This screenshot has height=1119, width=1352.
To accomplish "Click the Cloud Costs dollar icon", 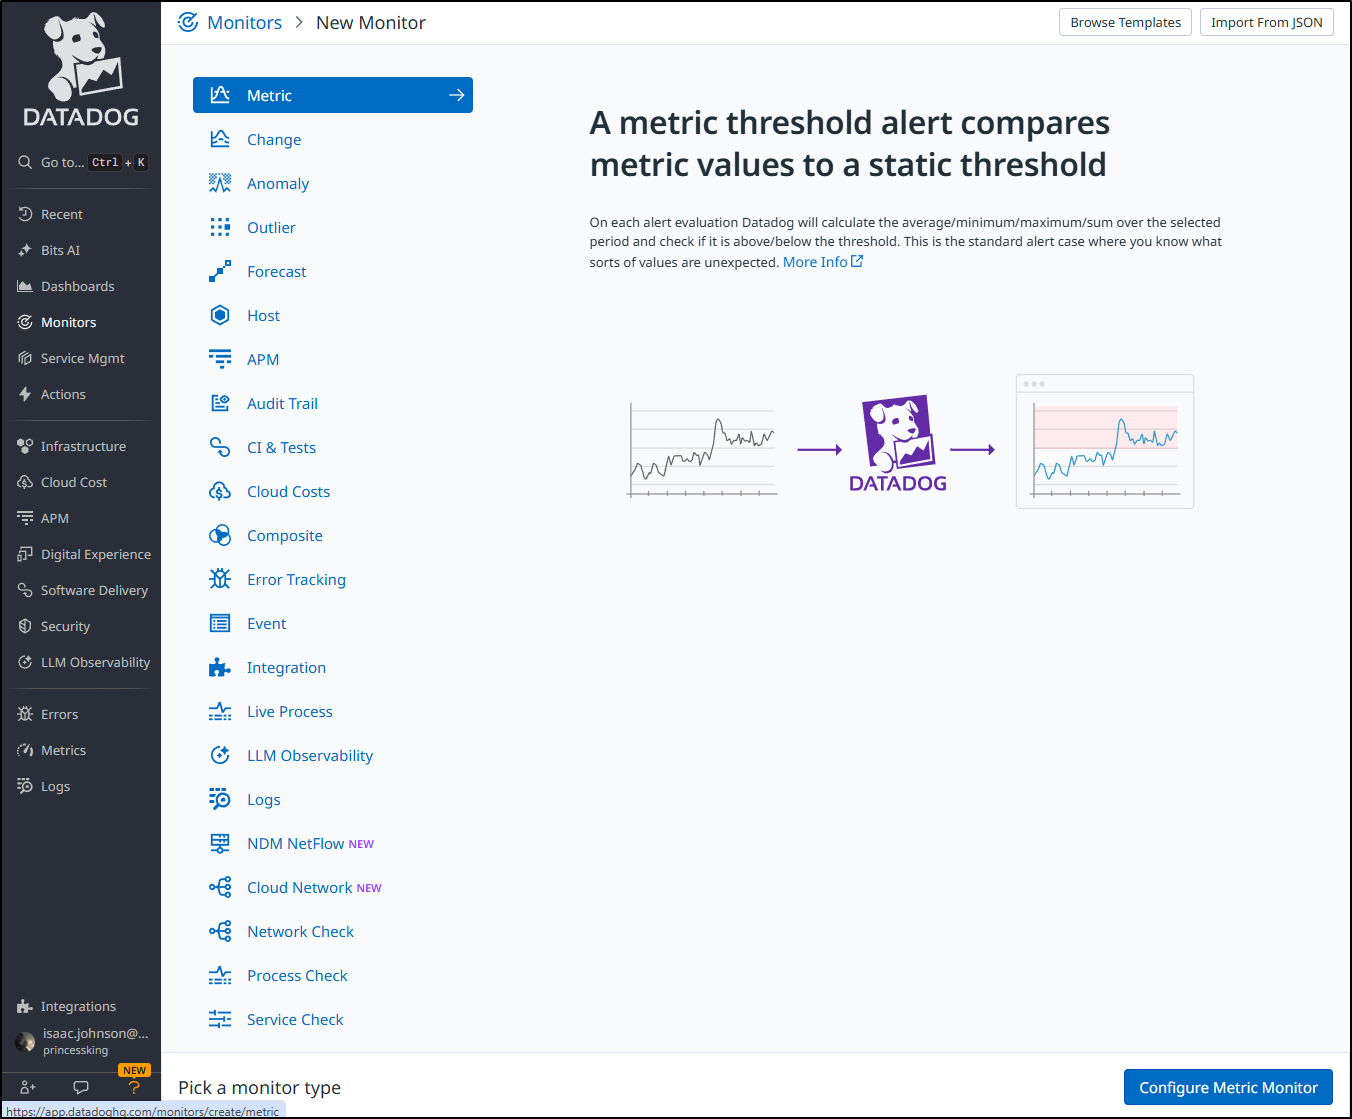I will coord(220,491).
